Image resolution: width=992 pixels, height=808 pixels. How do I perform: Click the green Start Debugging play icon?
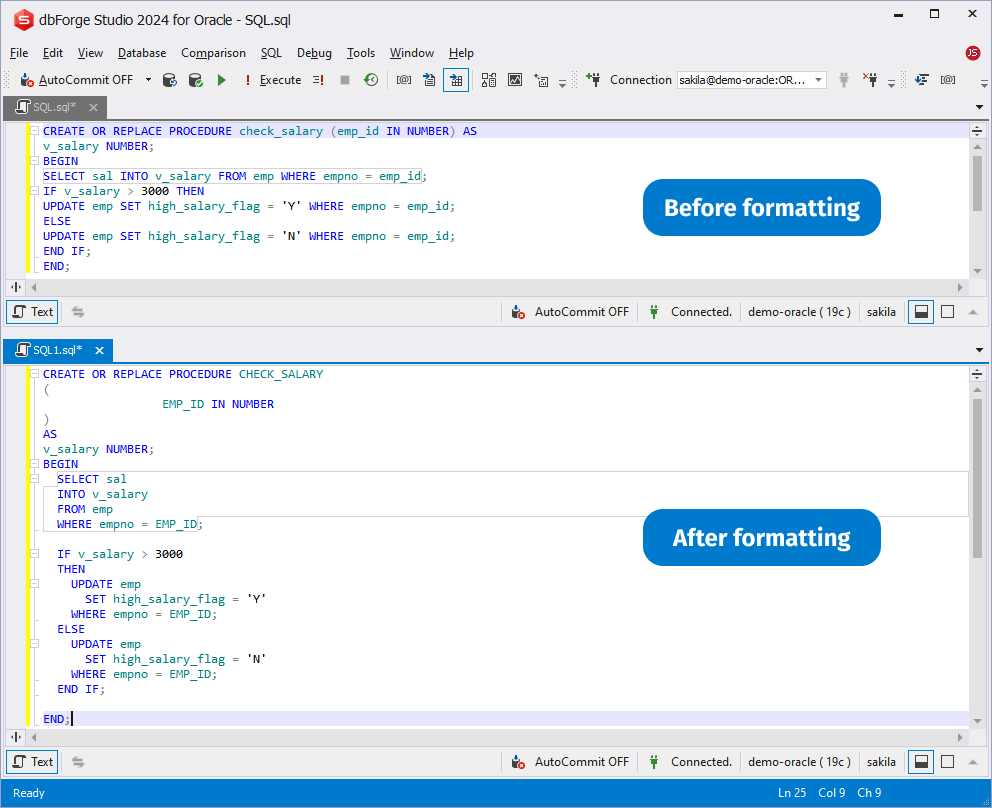pyautogui.click(x=221, y=80)
